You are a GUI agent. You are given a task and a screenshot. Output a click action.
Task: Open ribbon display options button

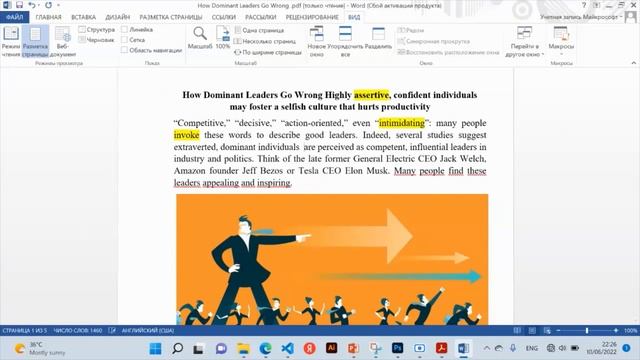pyautogui.click(x=596, y=5)
